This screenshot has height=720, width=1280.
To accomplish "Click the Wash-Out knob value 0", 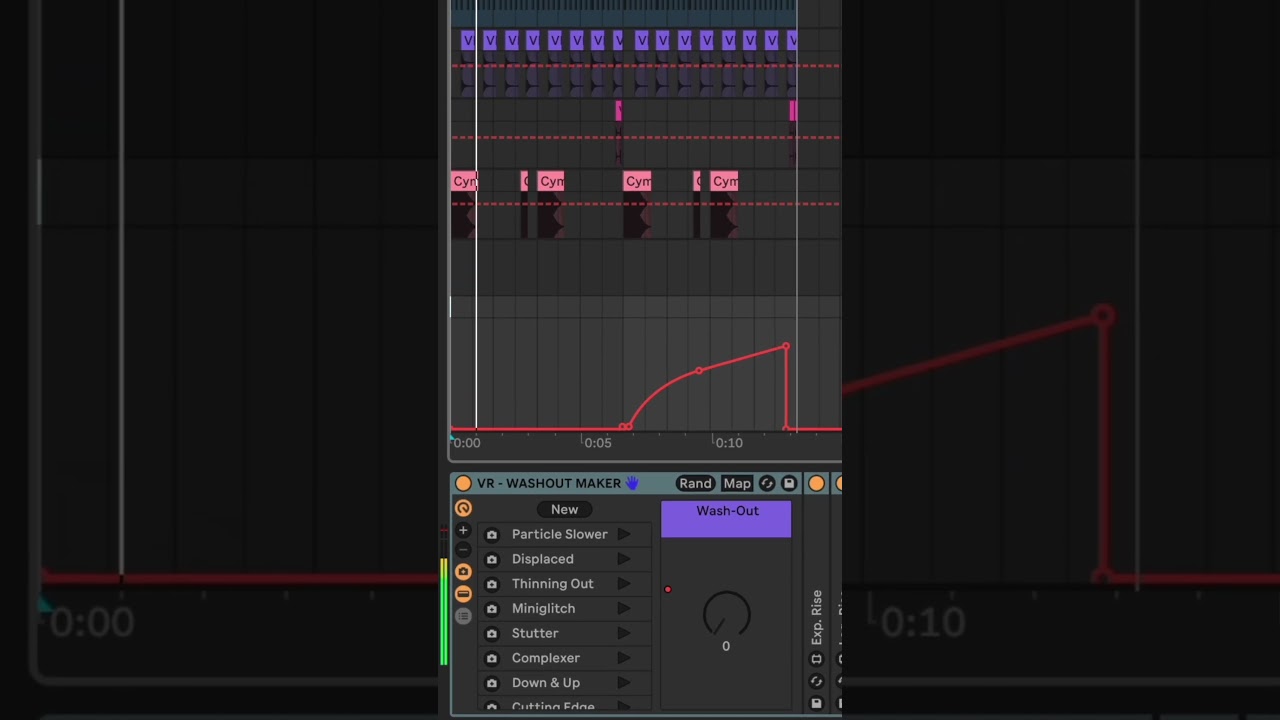I will pos(726,647).
